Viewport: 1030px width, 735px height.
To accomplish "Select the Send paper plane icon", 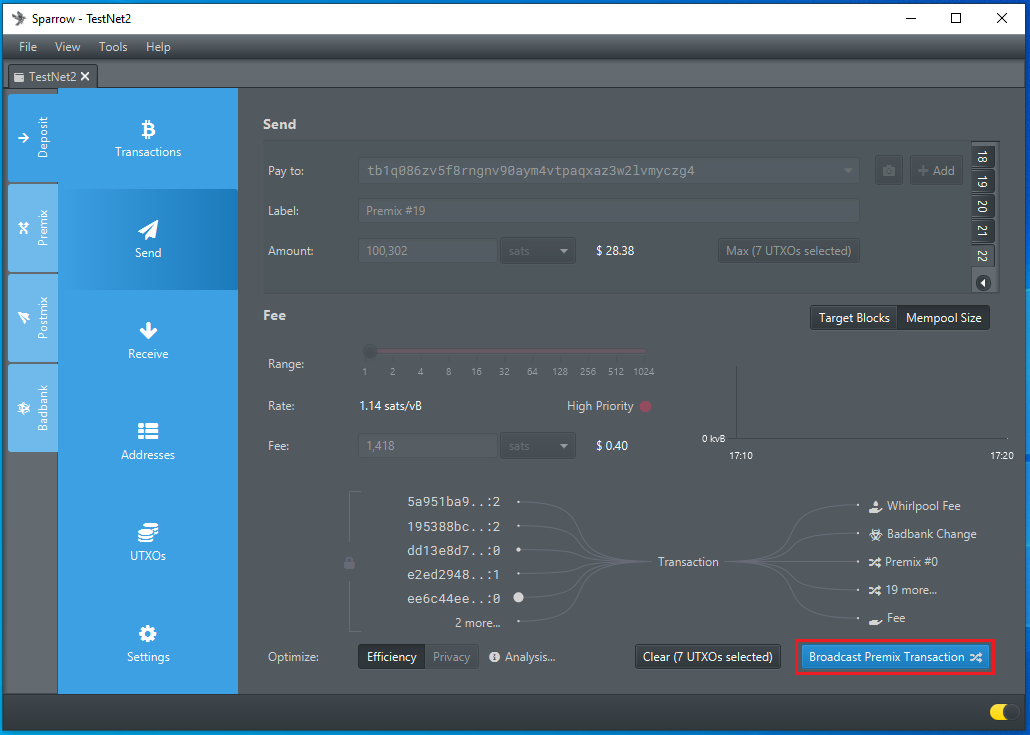I will pos(148,229).
